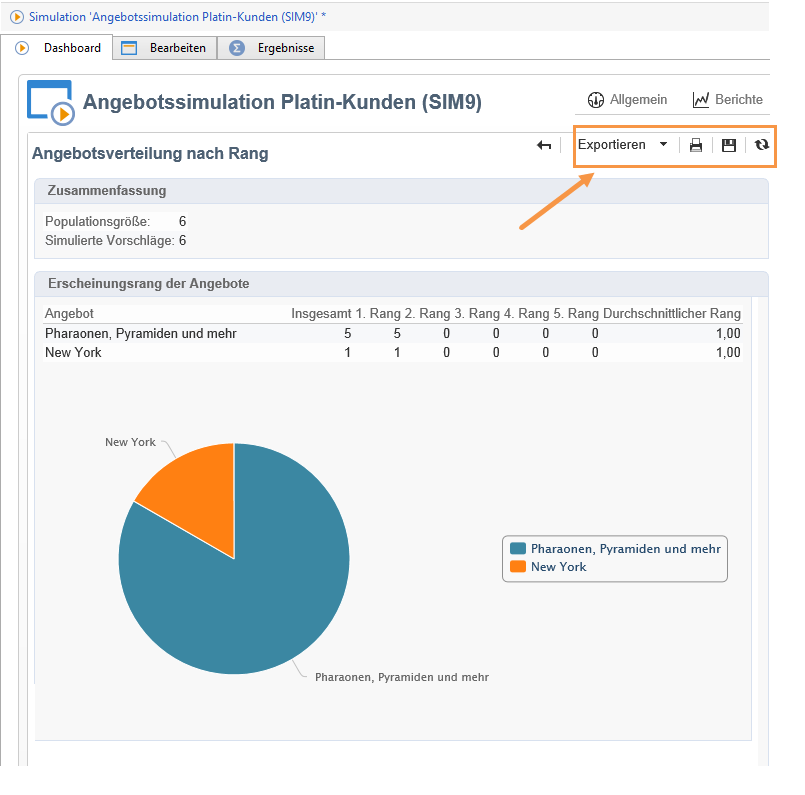Click the 'Simulierte Vorschläge:' label
The height and width of the screenshot is (795, 805).
(x=110, y=241)
